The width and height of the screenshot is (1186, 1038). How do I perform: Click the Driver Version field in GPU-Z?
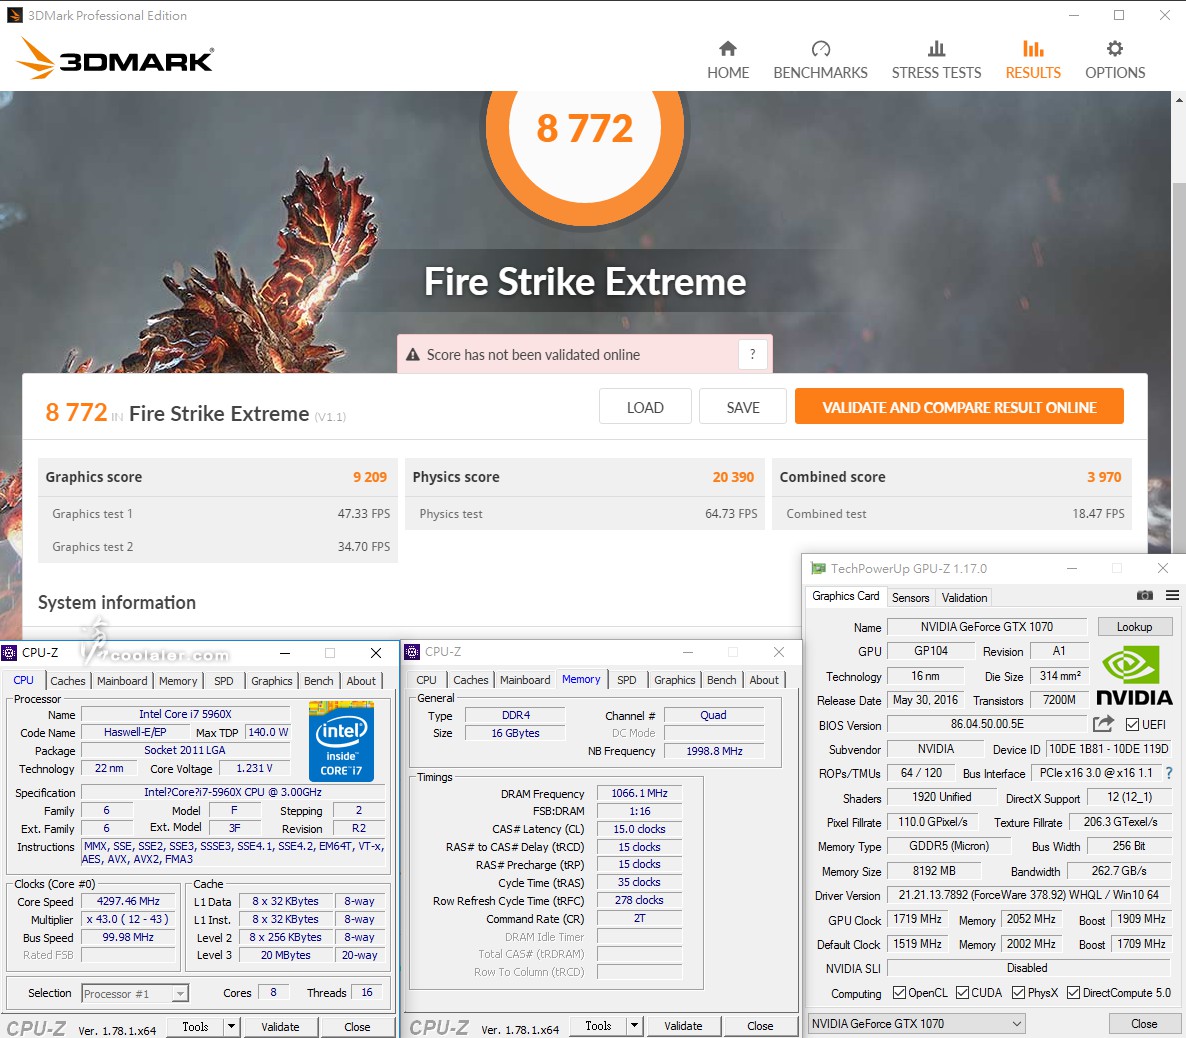(1029, 895)
